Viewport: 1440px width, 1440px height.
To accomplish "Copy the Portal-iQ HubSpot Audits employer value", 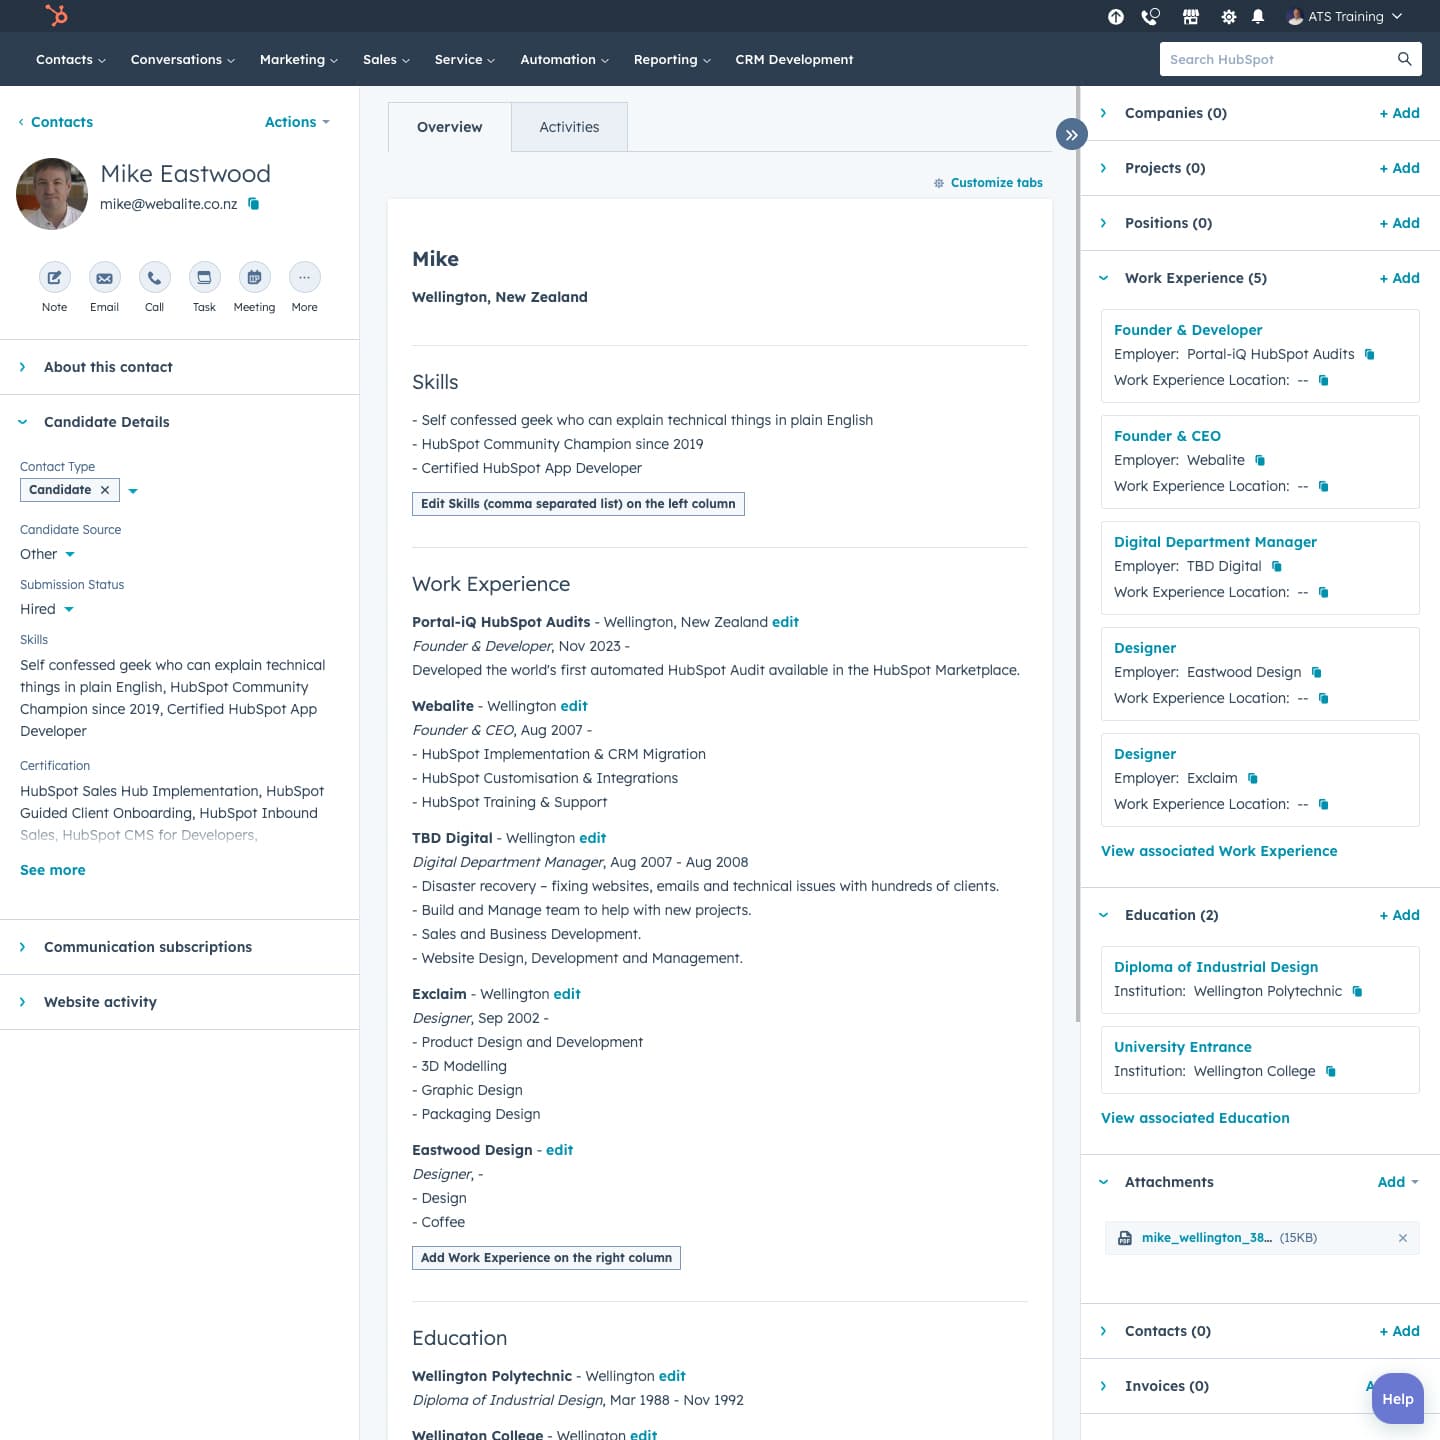I will pyautogui.click(x=1370, y=354).
